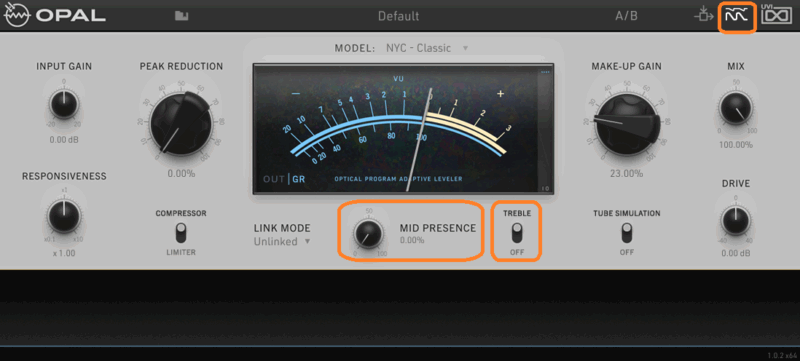Toggle the Compressor/Limiter switch

[x=181, y=233]
